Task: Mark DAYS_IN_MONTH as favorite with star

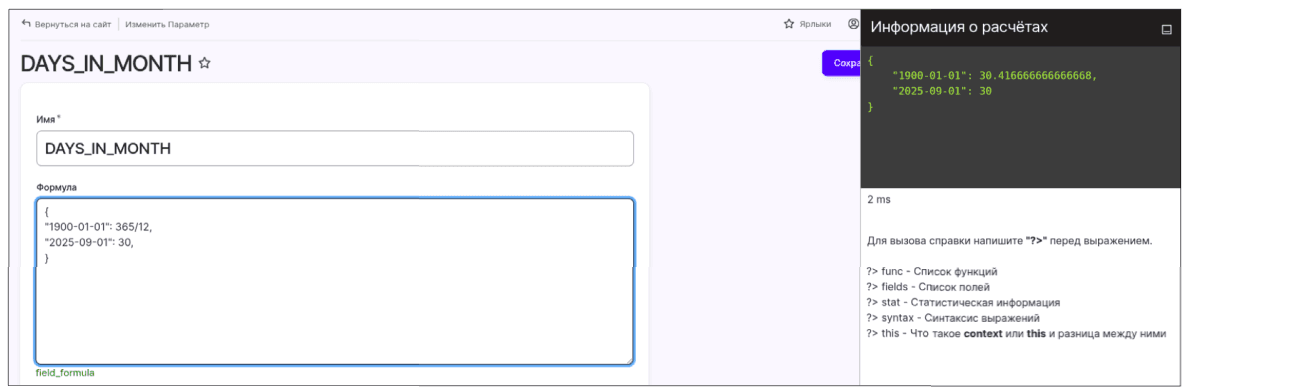Action: (x=205, y=63)
